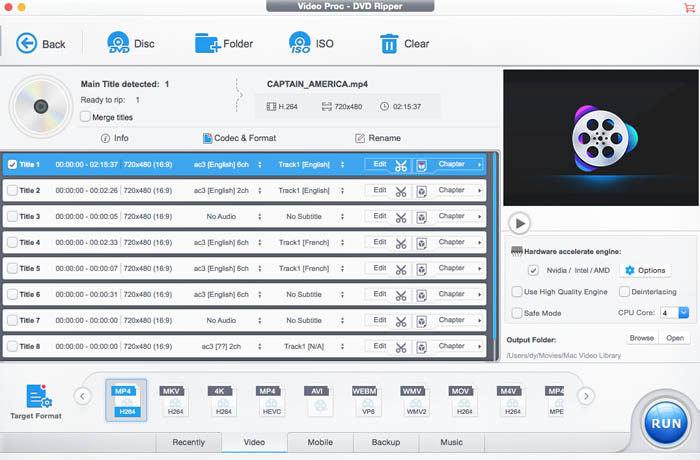
Task: Check the Title 5 checkbox
Action: click(12, 268)
